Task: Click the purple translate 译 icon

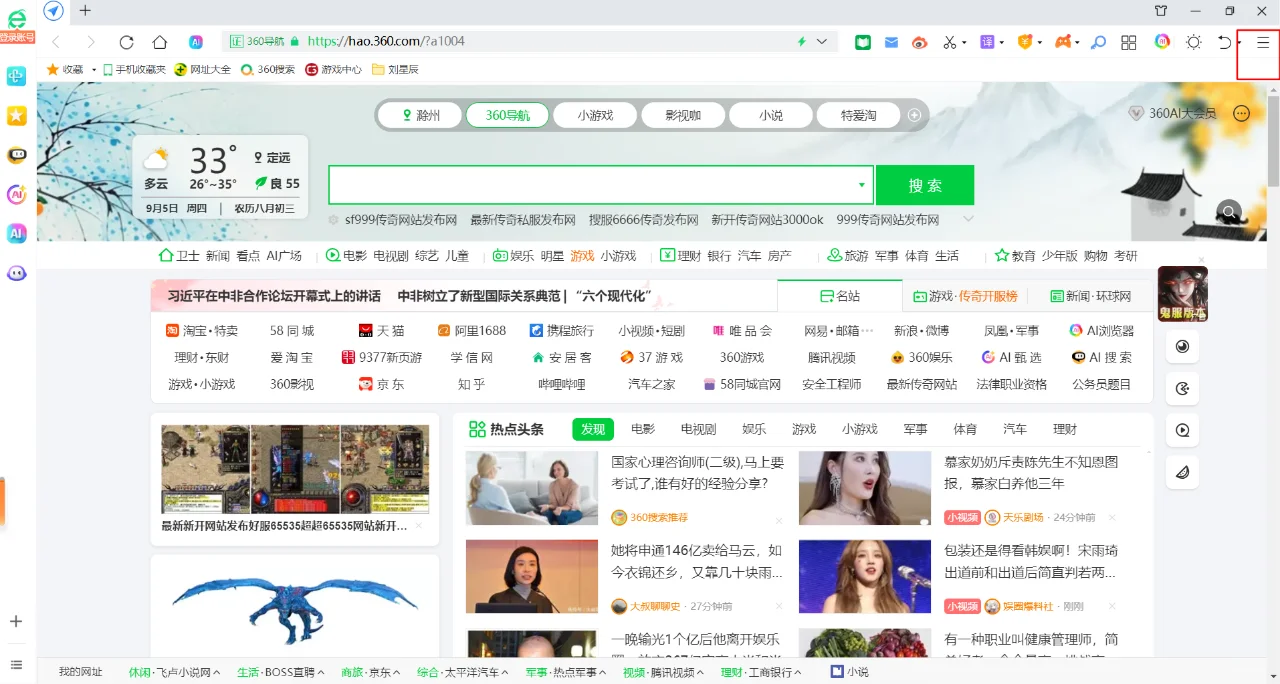Action: (x=987, y=42)
